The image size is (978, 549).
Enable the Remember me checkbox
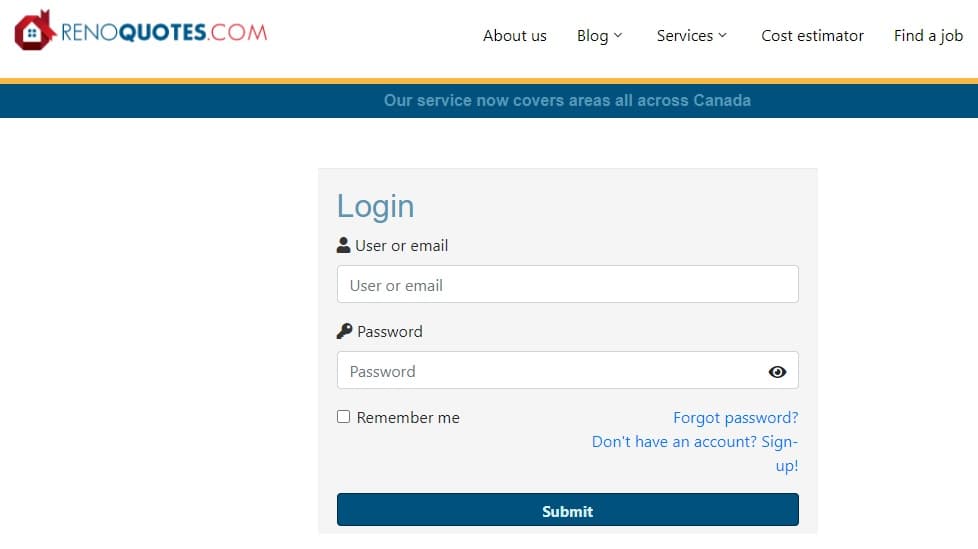pos(344,417)
